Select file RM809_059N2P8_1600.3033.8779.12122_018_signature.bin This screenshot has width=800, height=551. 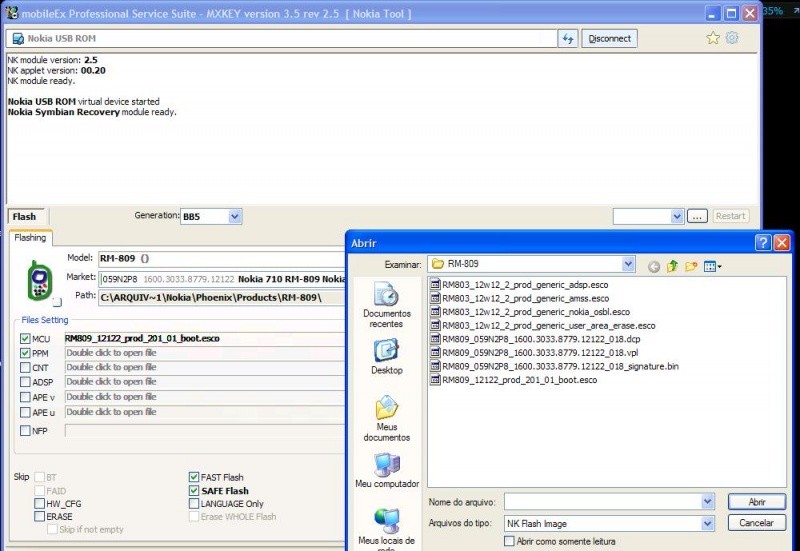point(555,366)
